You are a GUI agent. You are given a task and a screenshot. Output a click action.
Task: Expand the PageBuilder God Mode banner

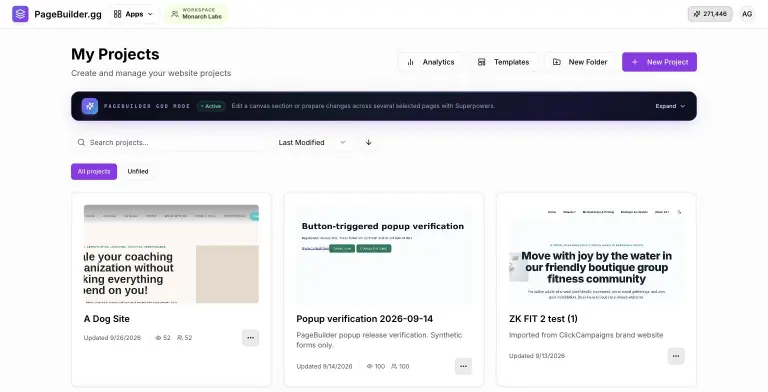[670, 106]
